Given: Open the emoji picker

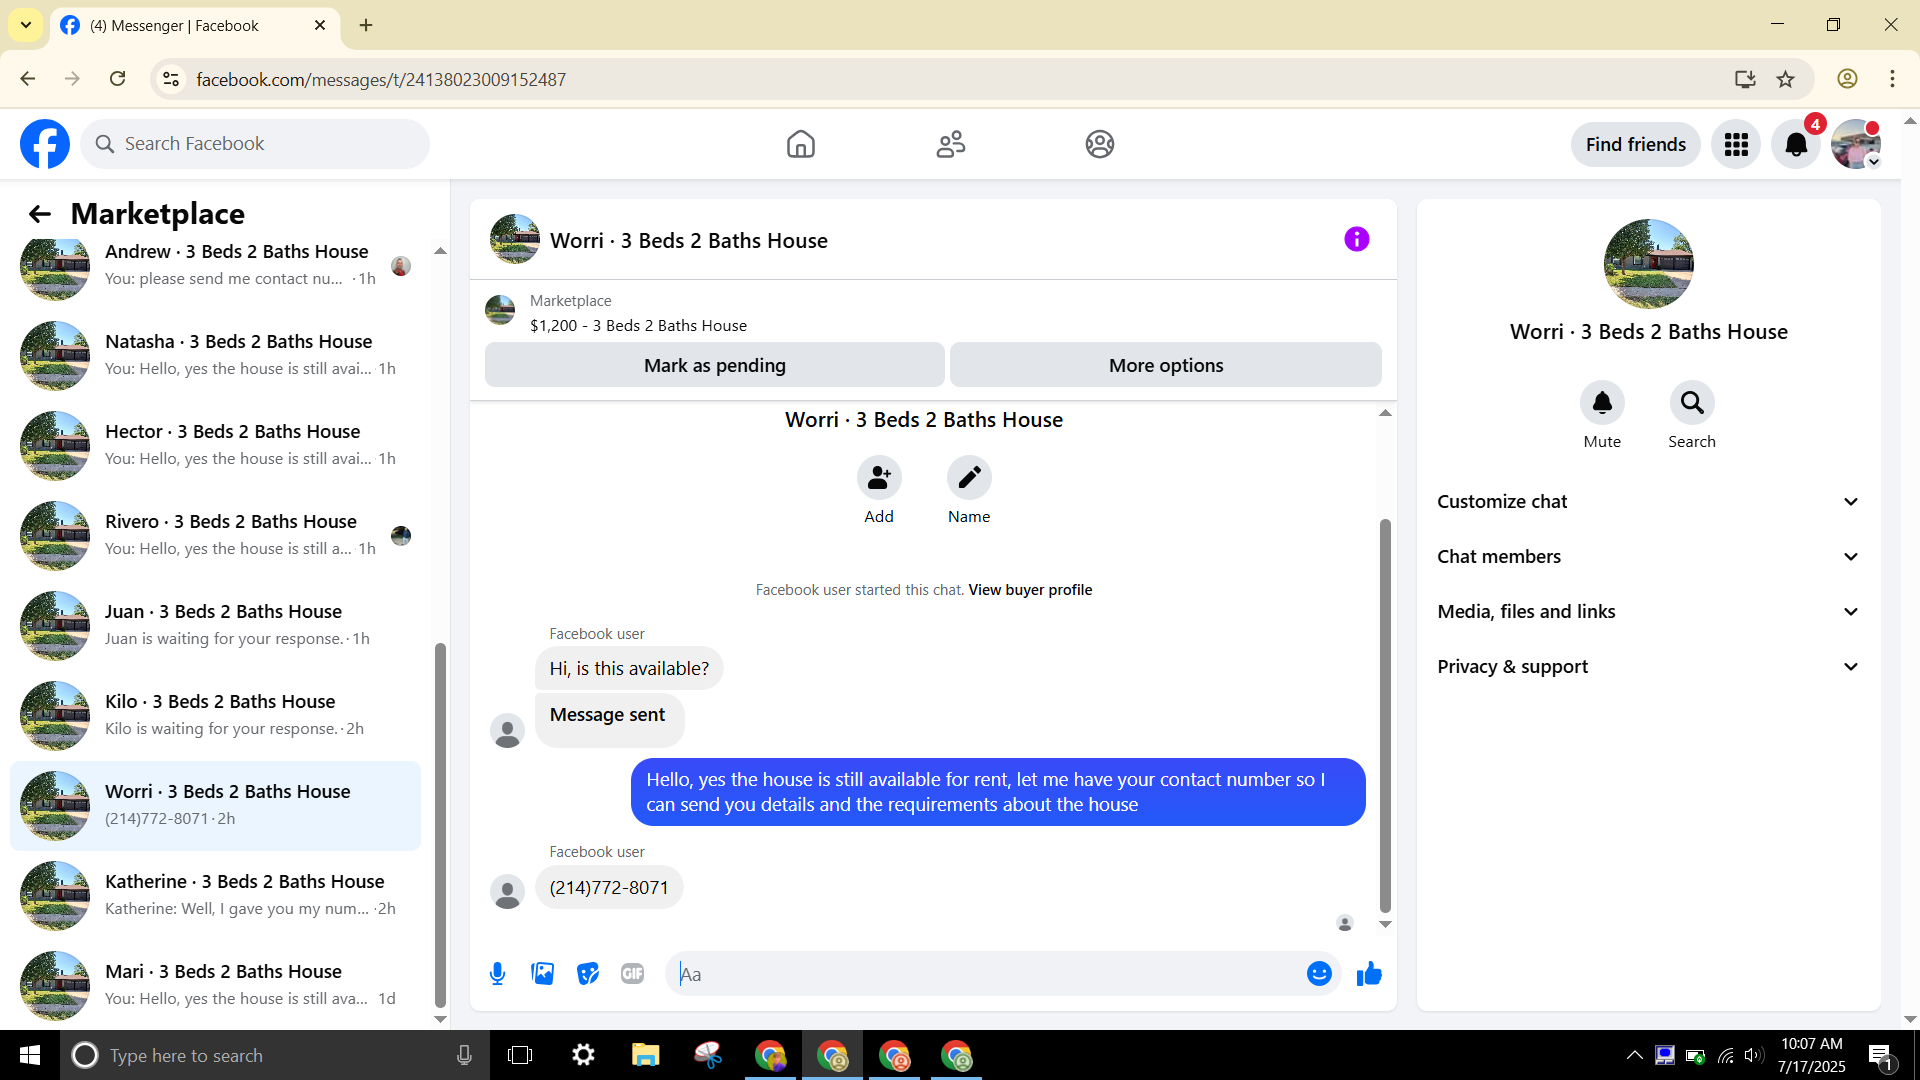Looking at the screenshot, I should pyautogui.click(x=1319, y=974).
